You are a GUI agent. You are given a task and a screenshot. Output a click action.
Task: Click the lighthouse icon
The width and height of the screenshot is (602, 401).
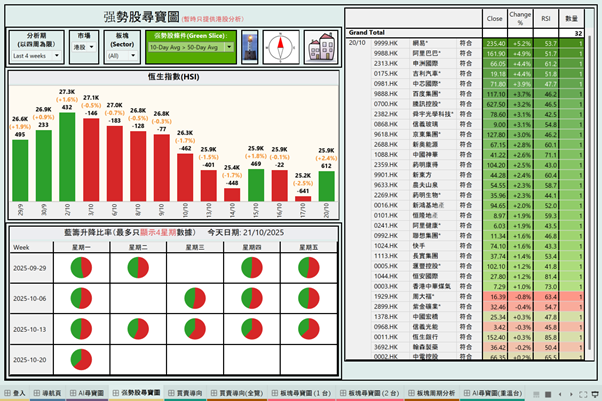click(x=251, y=46)
